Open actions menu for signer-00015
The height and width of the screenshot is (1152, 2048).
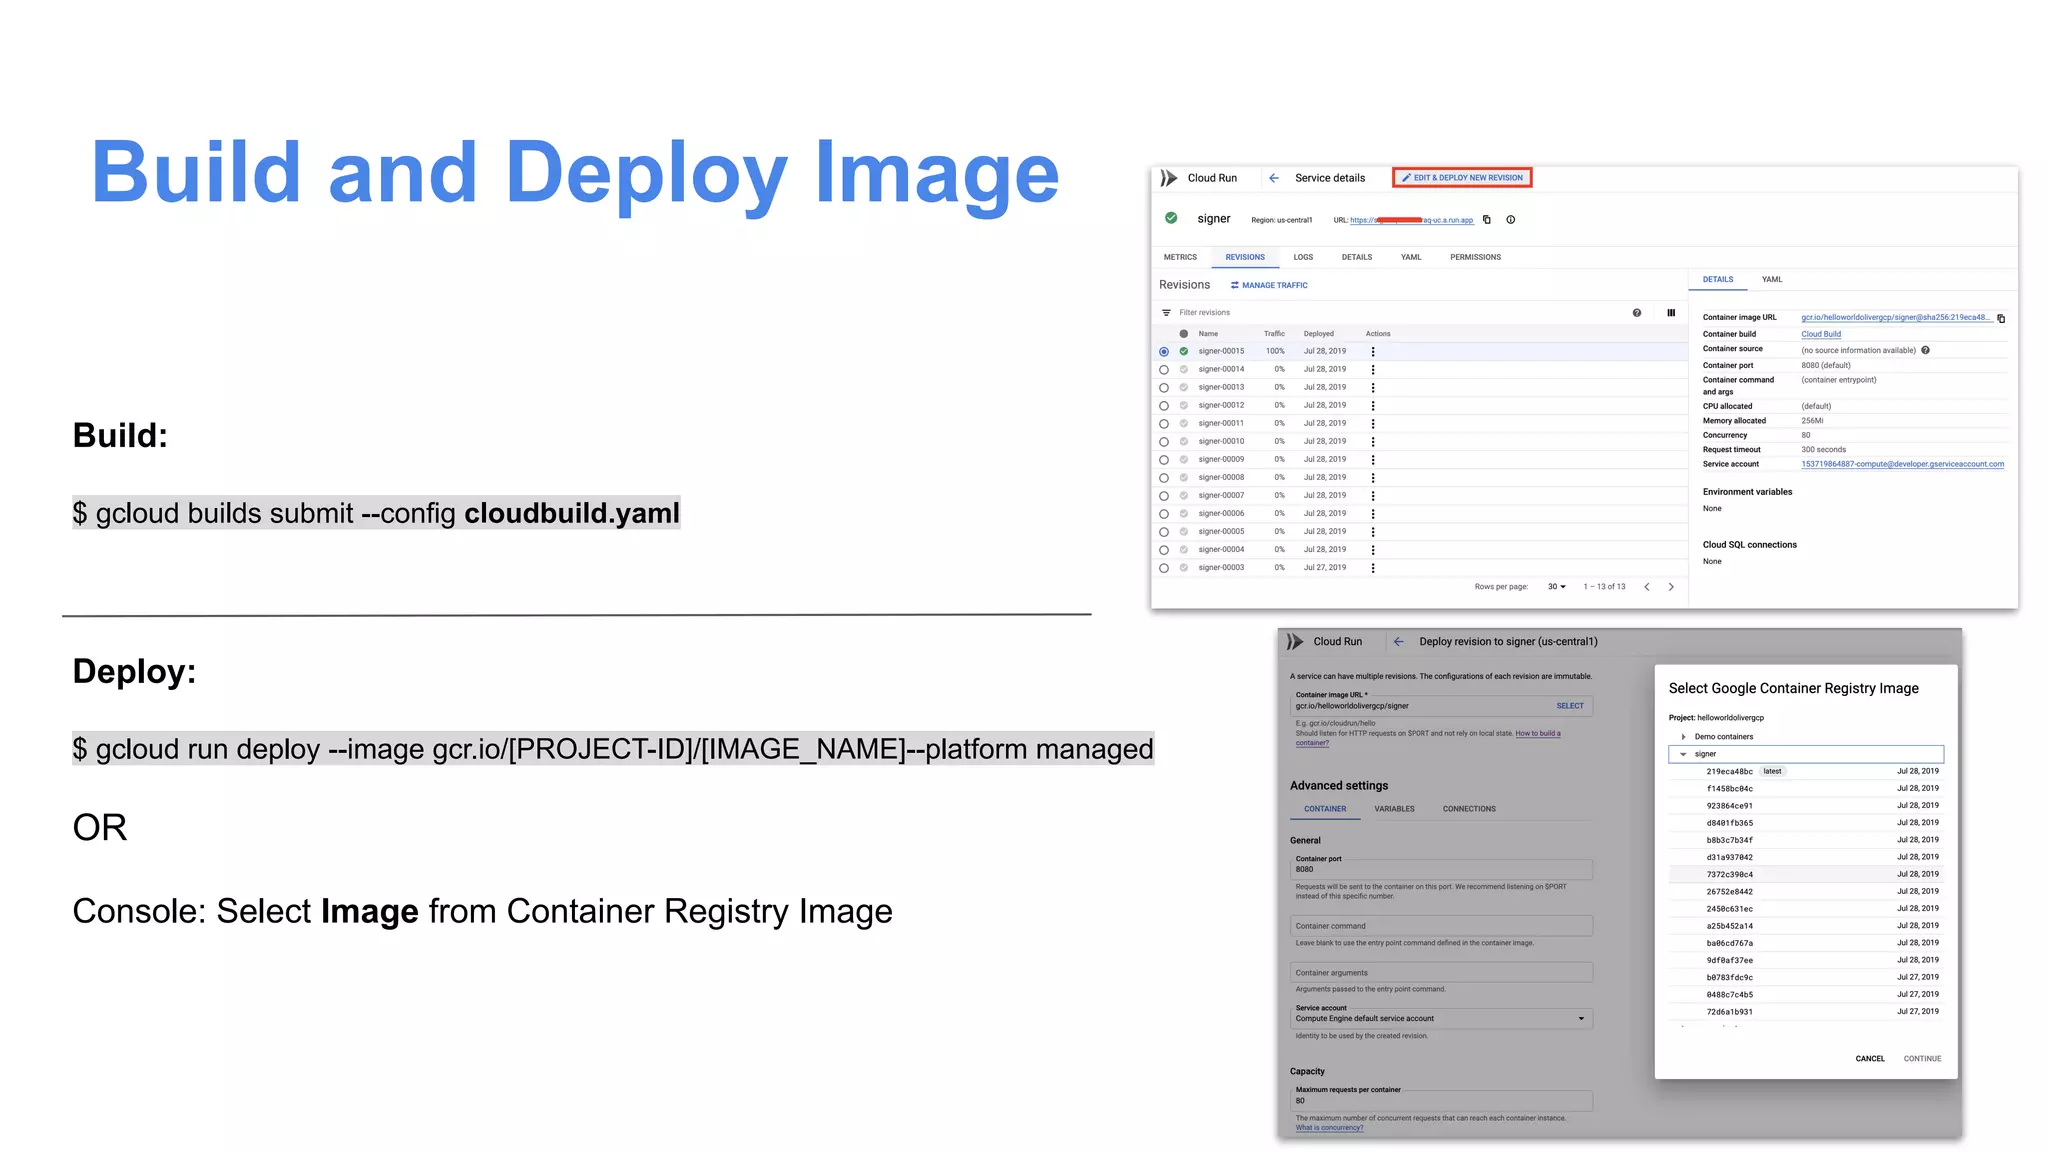point(1372,352)
